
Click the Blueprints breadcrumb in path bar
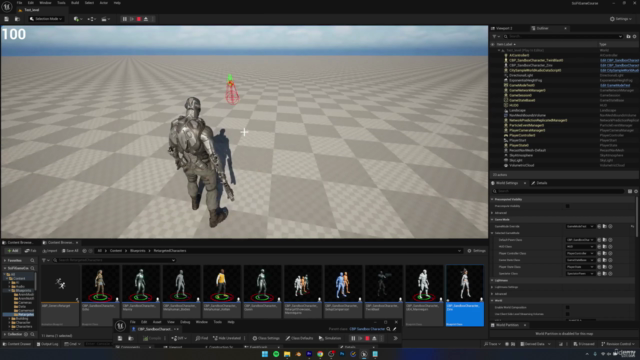[138, 251]
